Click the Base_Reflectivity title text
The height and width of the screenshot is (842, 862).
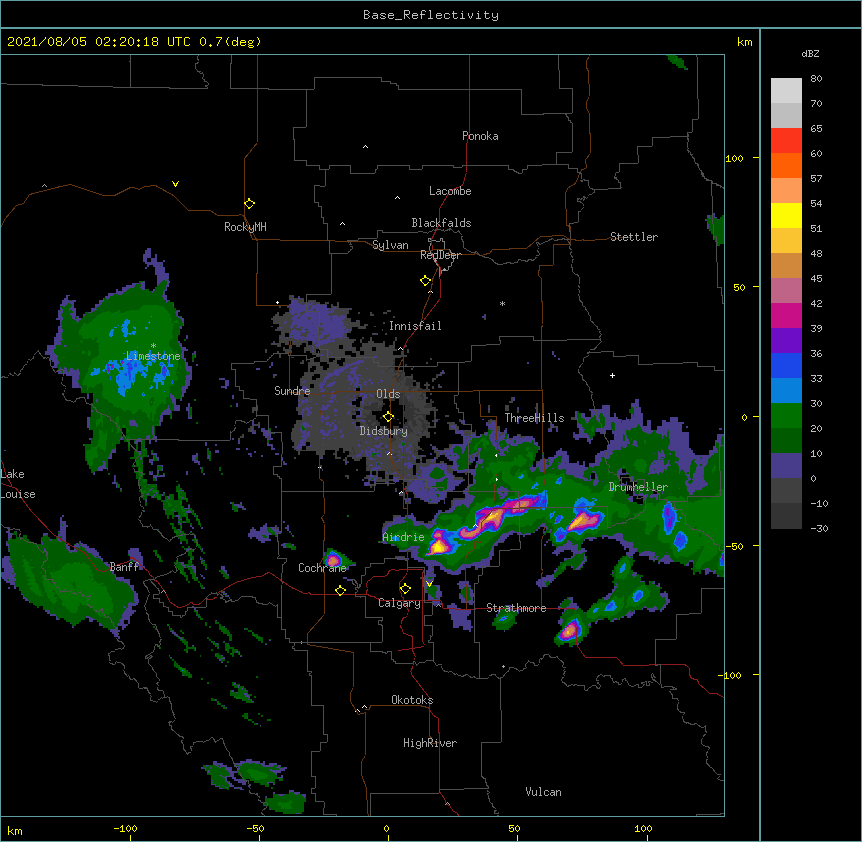[x=431, y=15]
